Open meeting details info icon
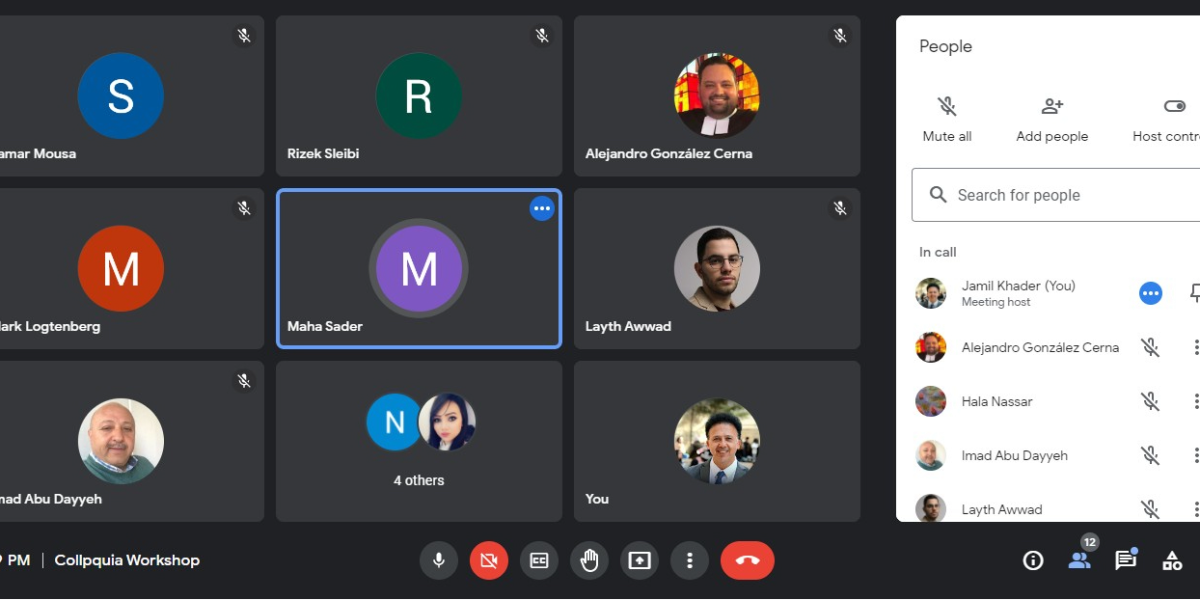The height and width of the screenshot is (600, 1200). [x=1033, y=561]
